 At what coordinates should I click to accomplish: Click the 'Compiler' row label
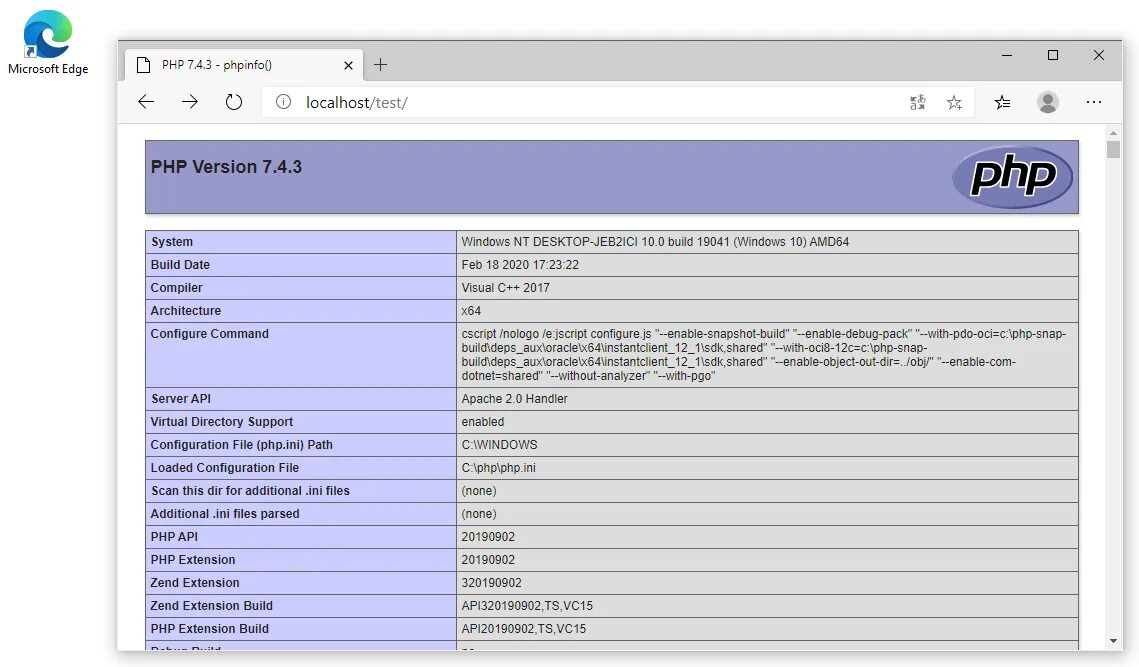[177, 288]
